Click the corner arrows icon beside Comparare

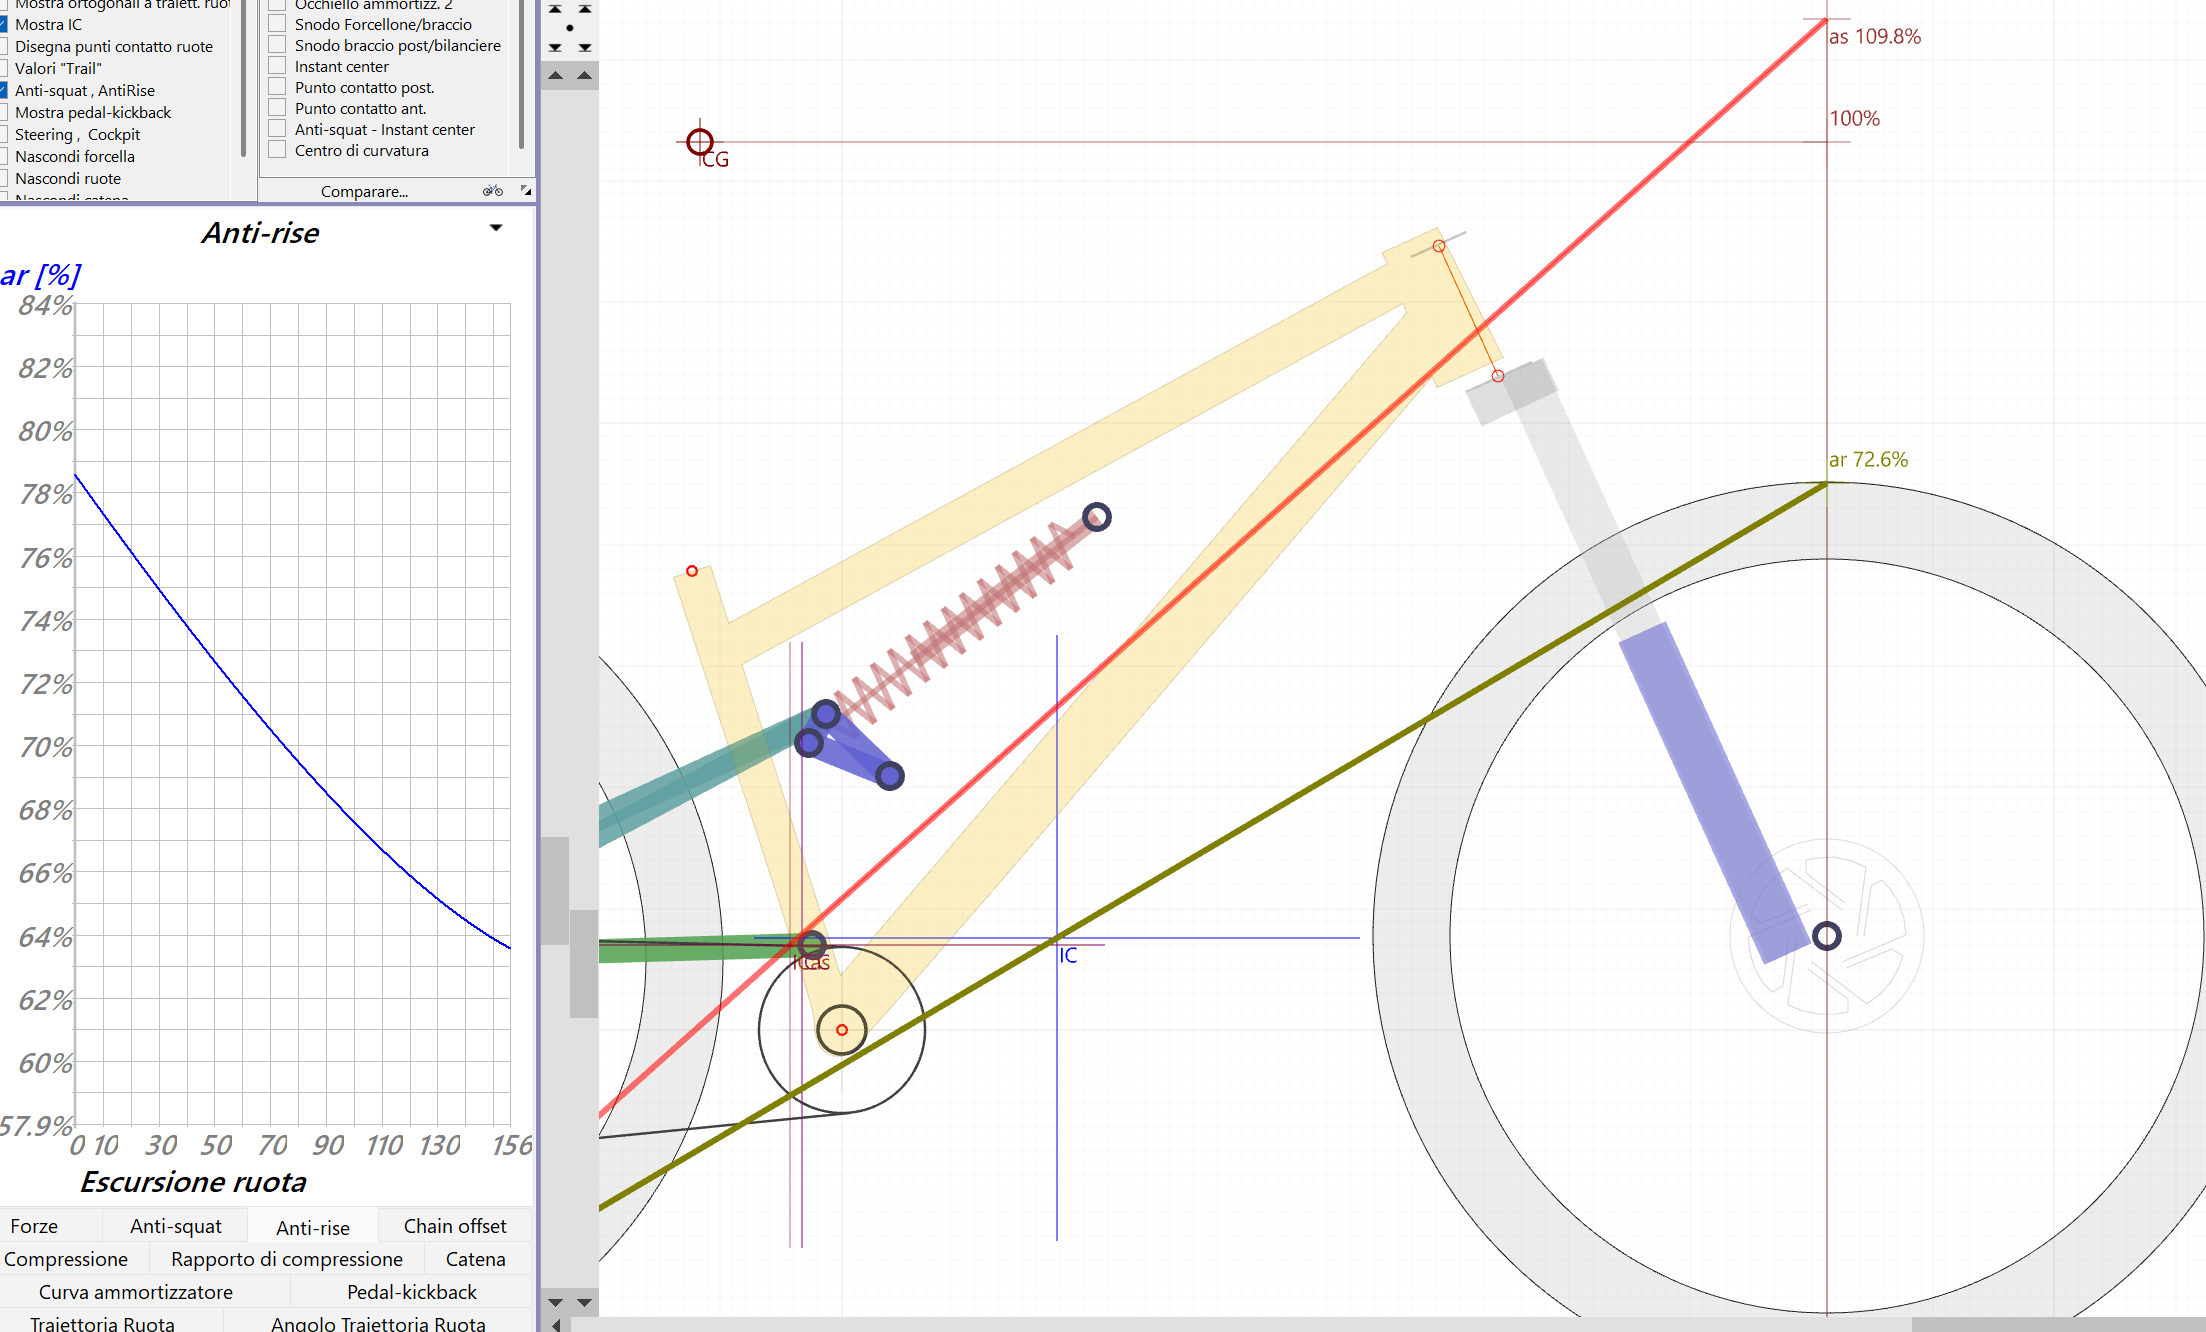coord(526,190)
